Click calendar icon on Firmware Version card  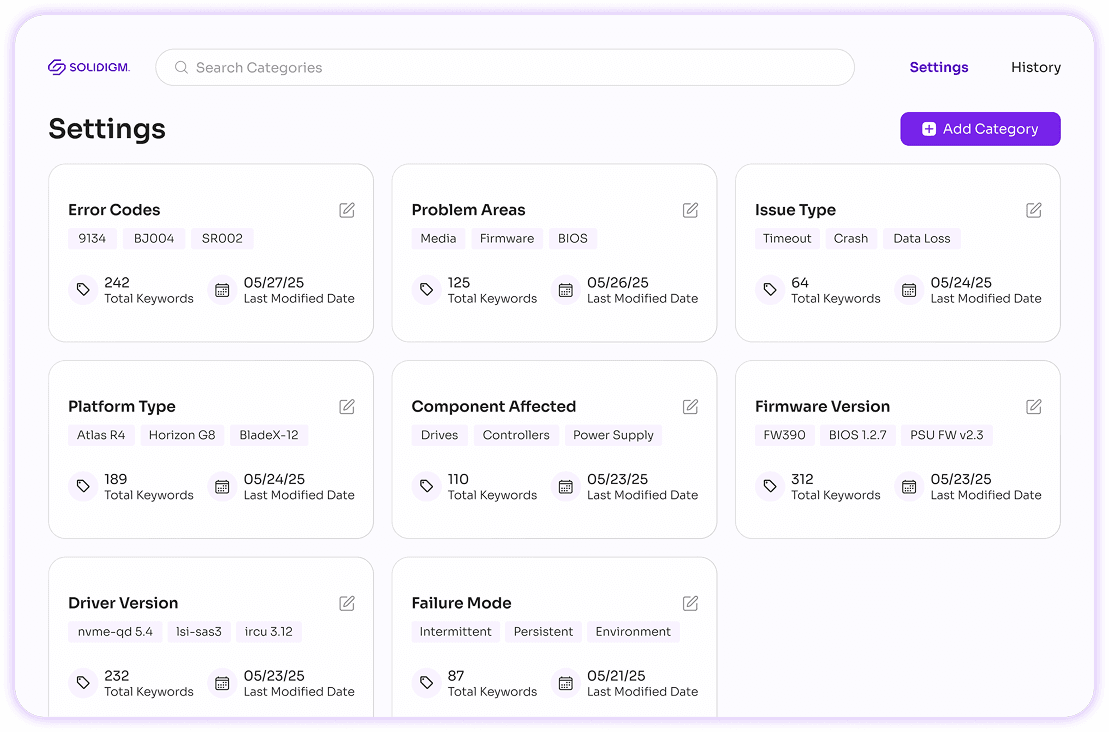tap(909, 487)
